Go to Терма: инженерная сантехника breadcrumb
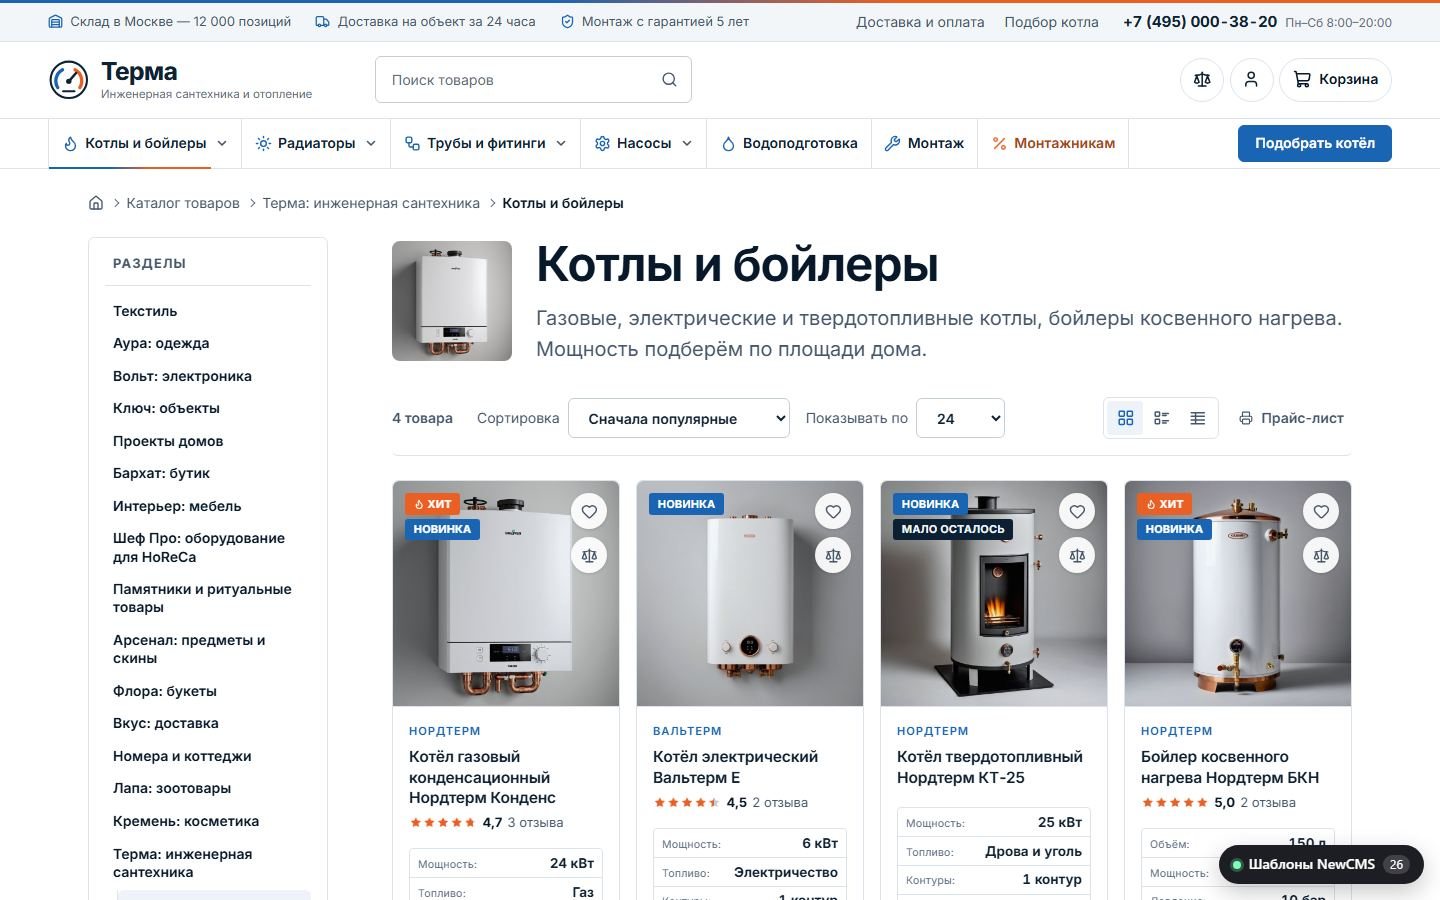Viewport: 1440px width, 900px height. click(x=371, y=203)
